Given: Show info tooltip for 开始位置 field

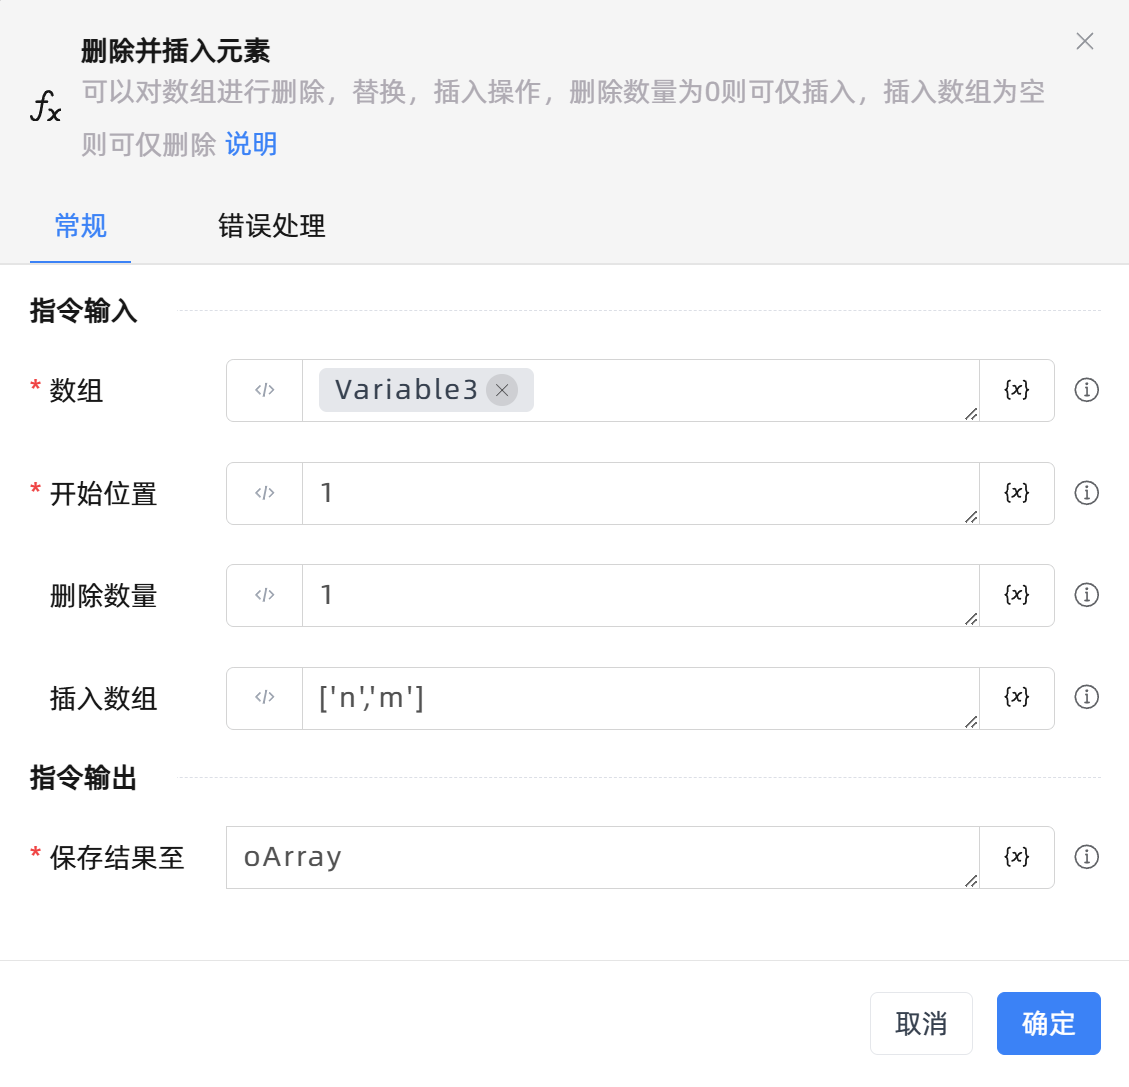Looking at the screenshot, I should coord(1086,493).
